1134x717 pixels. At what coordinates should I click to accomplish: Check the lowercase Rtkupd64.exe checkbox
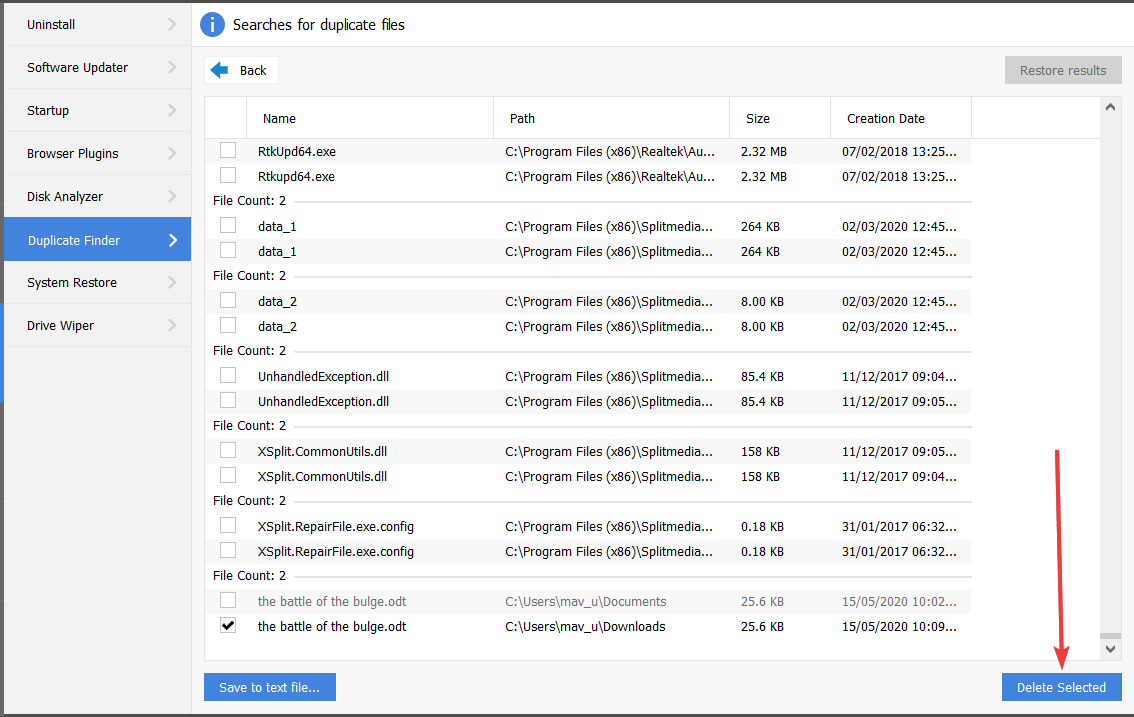(x=228, y=176)
